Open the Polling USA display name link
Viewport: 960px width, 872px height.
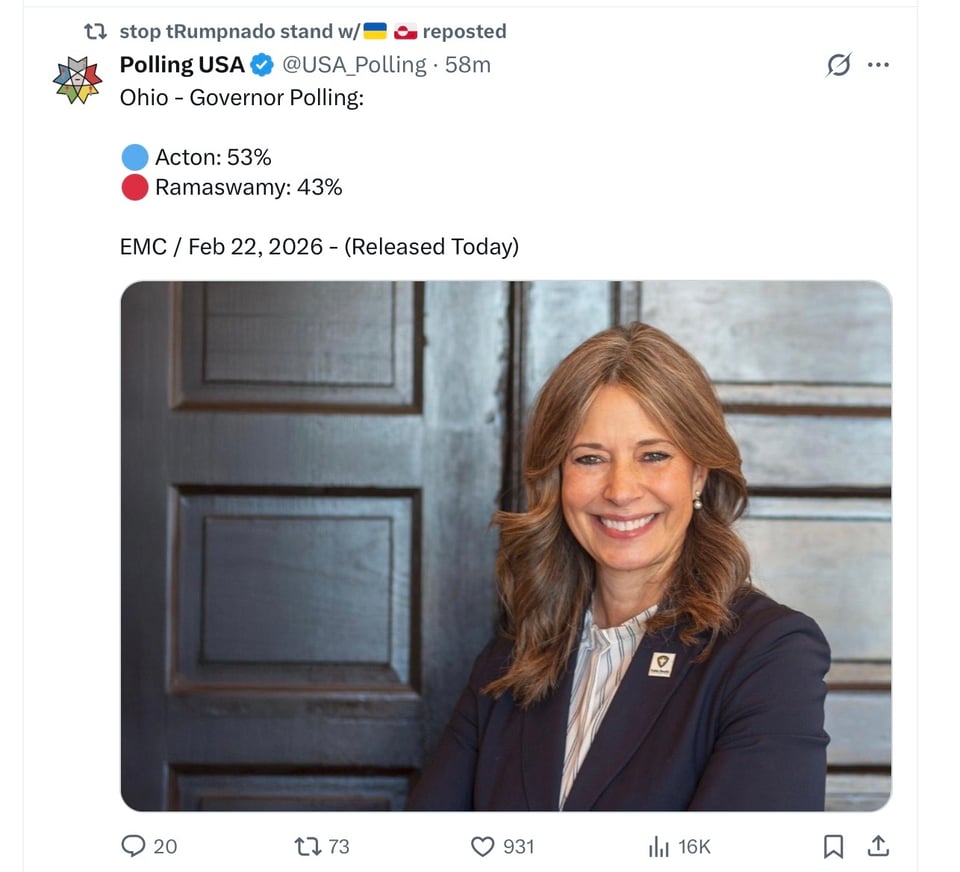[x=182, y=65]
